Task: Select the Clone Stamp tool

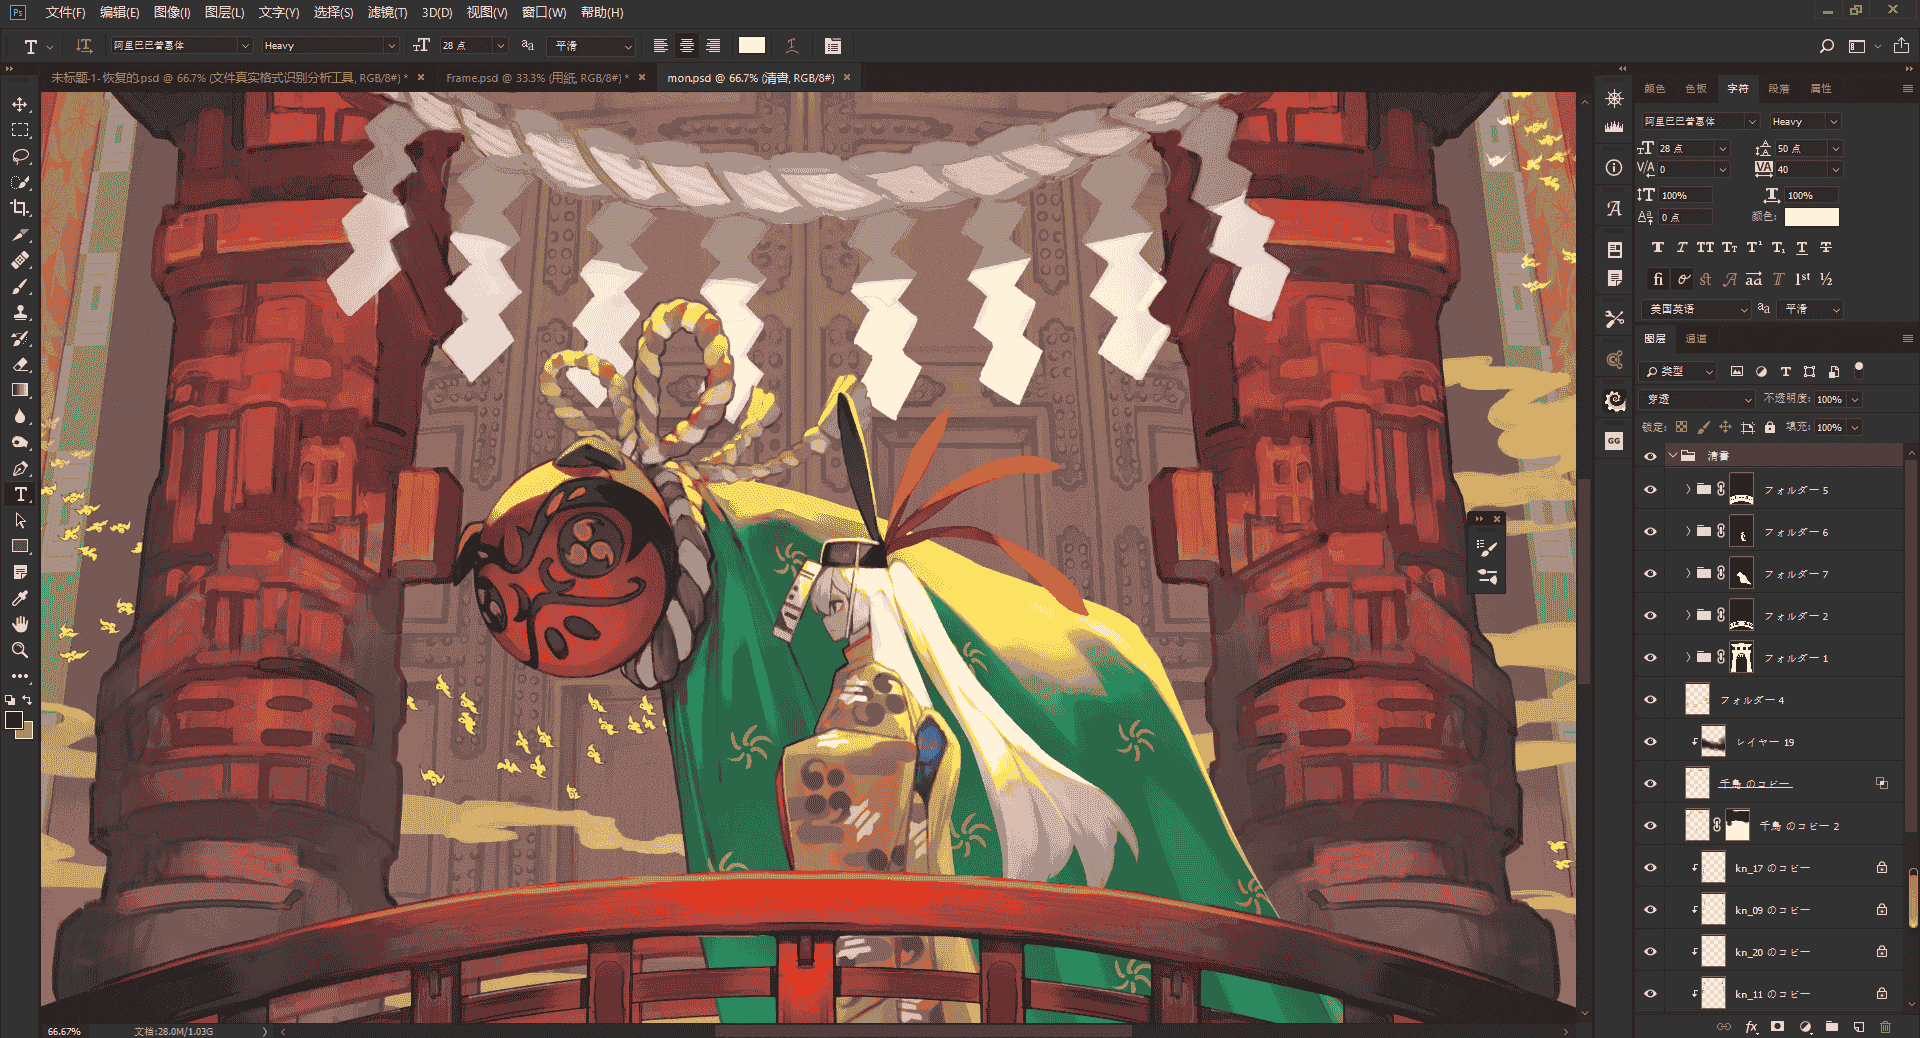Action: coord(20,313)
